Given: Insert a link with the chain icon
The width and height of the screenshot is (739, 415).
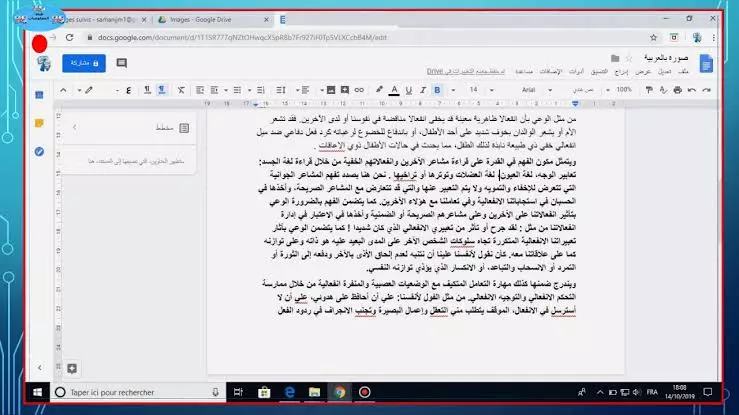Looking at the screenshot, I should point(359,90).
